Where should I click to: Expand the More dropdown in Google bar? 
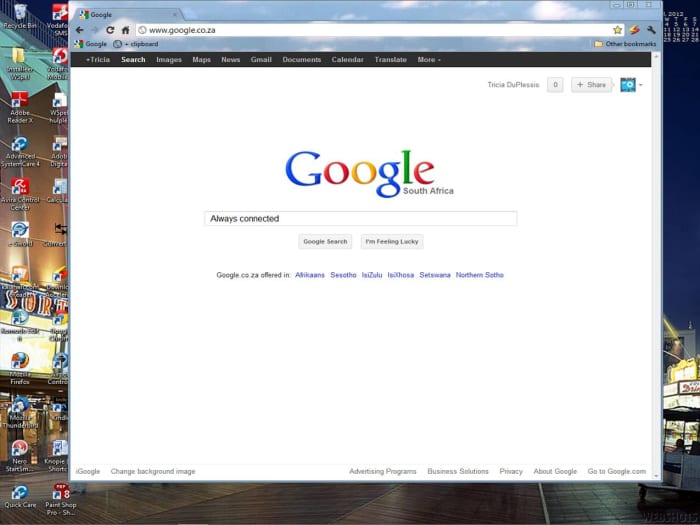429,59
